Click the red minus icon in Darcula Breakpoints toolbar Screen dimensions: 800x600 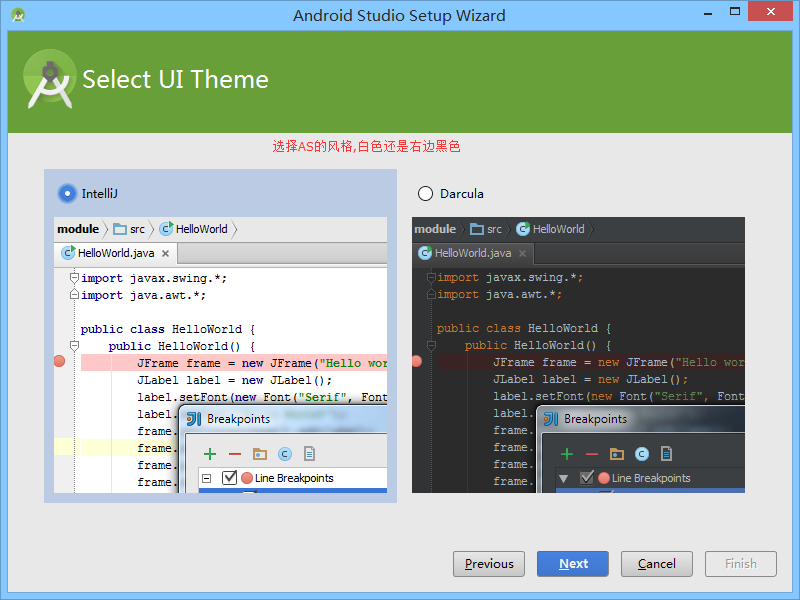590,453
